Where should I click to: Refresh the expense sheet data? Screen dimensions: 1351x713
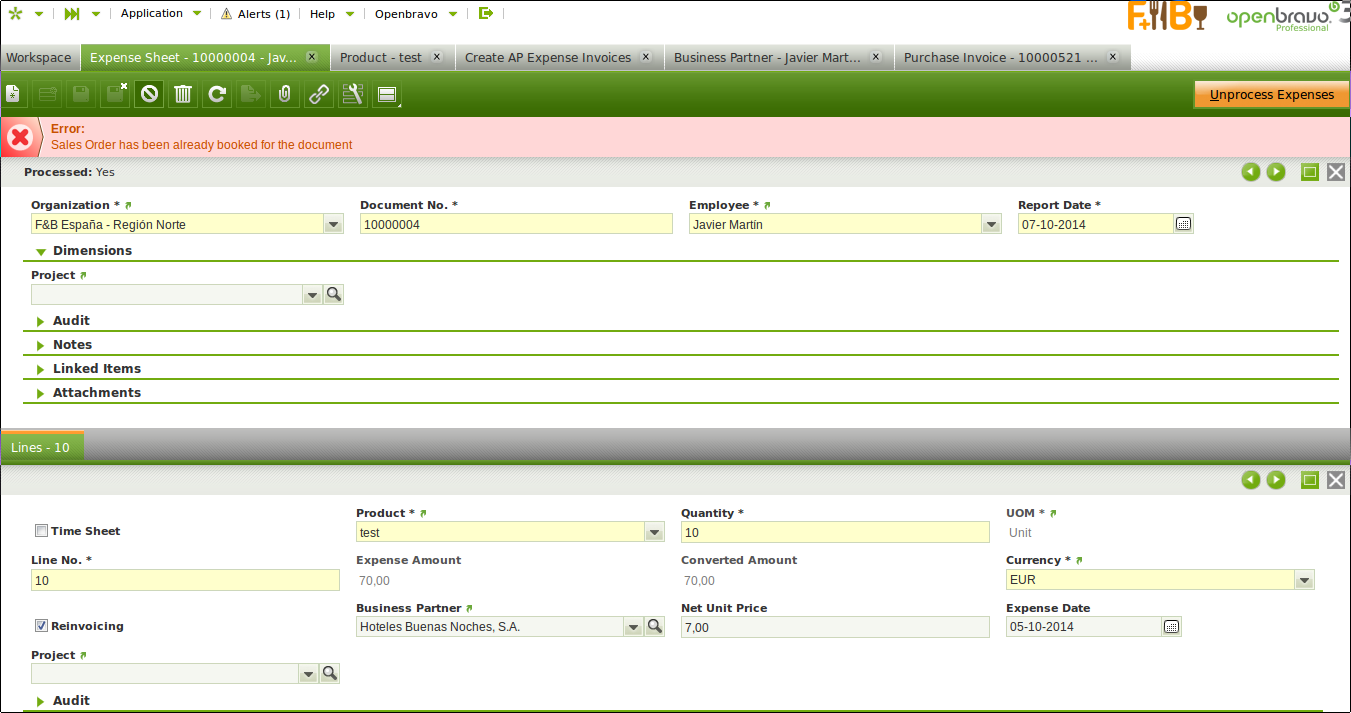point(217,94)
